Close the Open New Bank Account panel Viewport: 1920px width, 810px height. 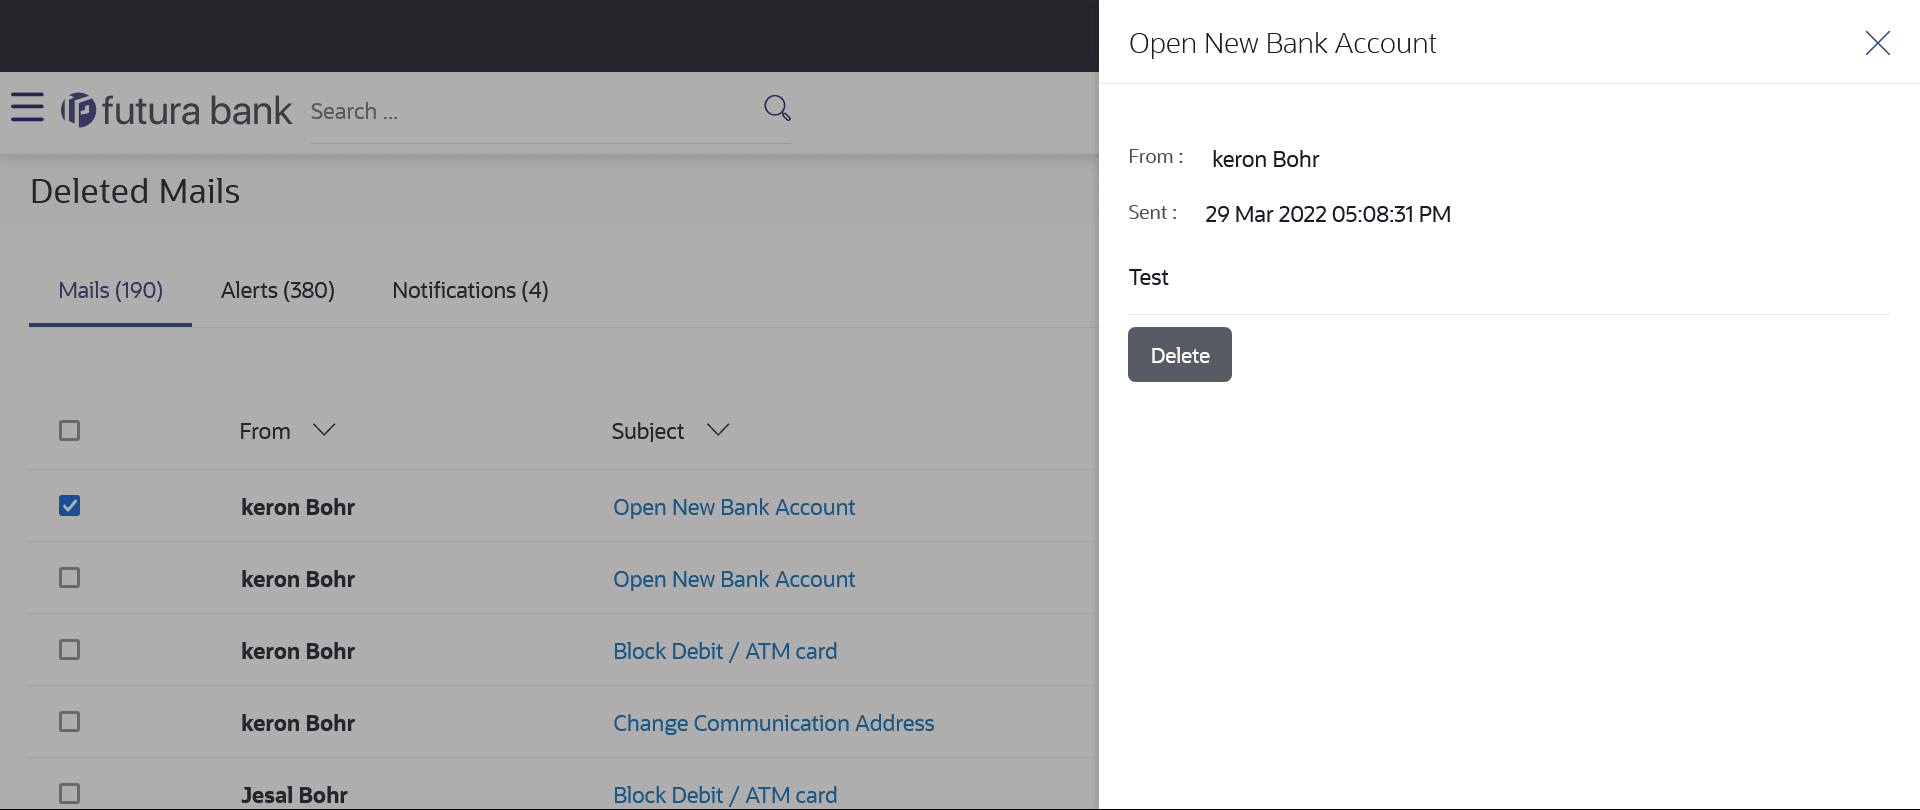click(1877, 43)
